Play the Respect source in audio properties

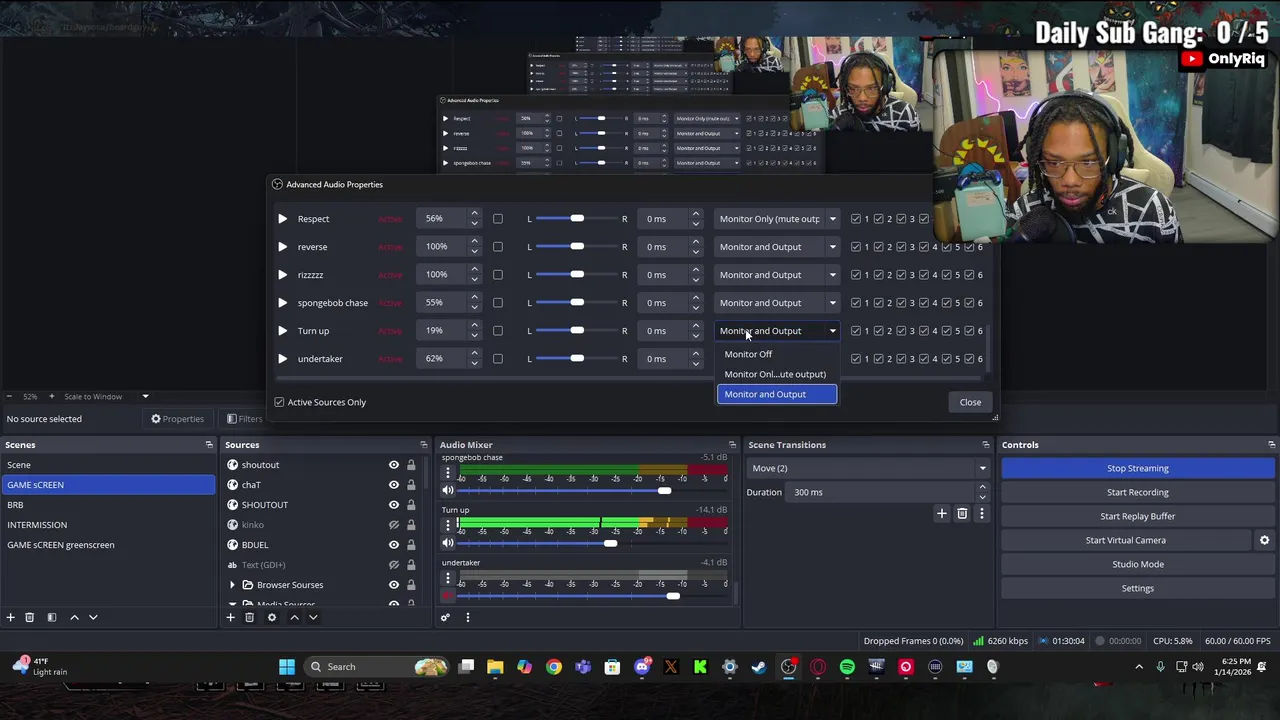pyautogui.click(x=282, y=219)
